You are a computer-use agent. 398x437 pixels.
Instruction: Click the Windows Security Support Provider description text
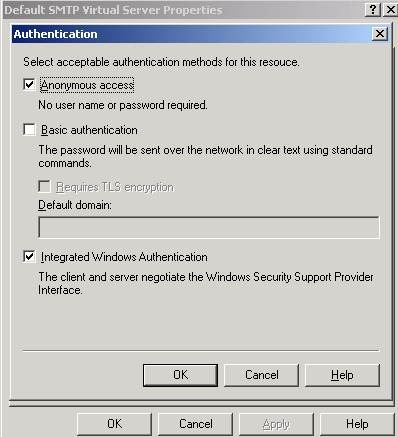(x=206, y=283)
